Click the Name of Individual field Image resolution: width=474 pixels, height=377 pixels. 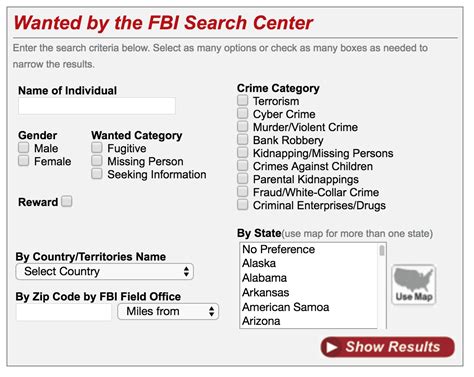click(x=97, y=106)
